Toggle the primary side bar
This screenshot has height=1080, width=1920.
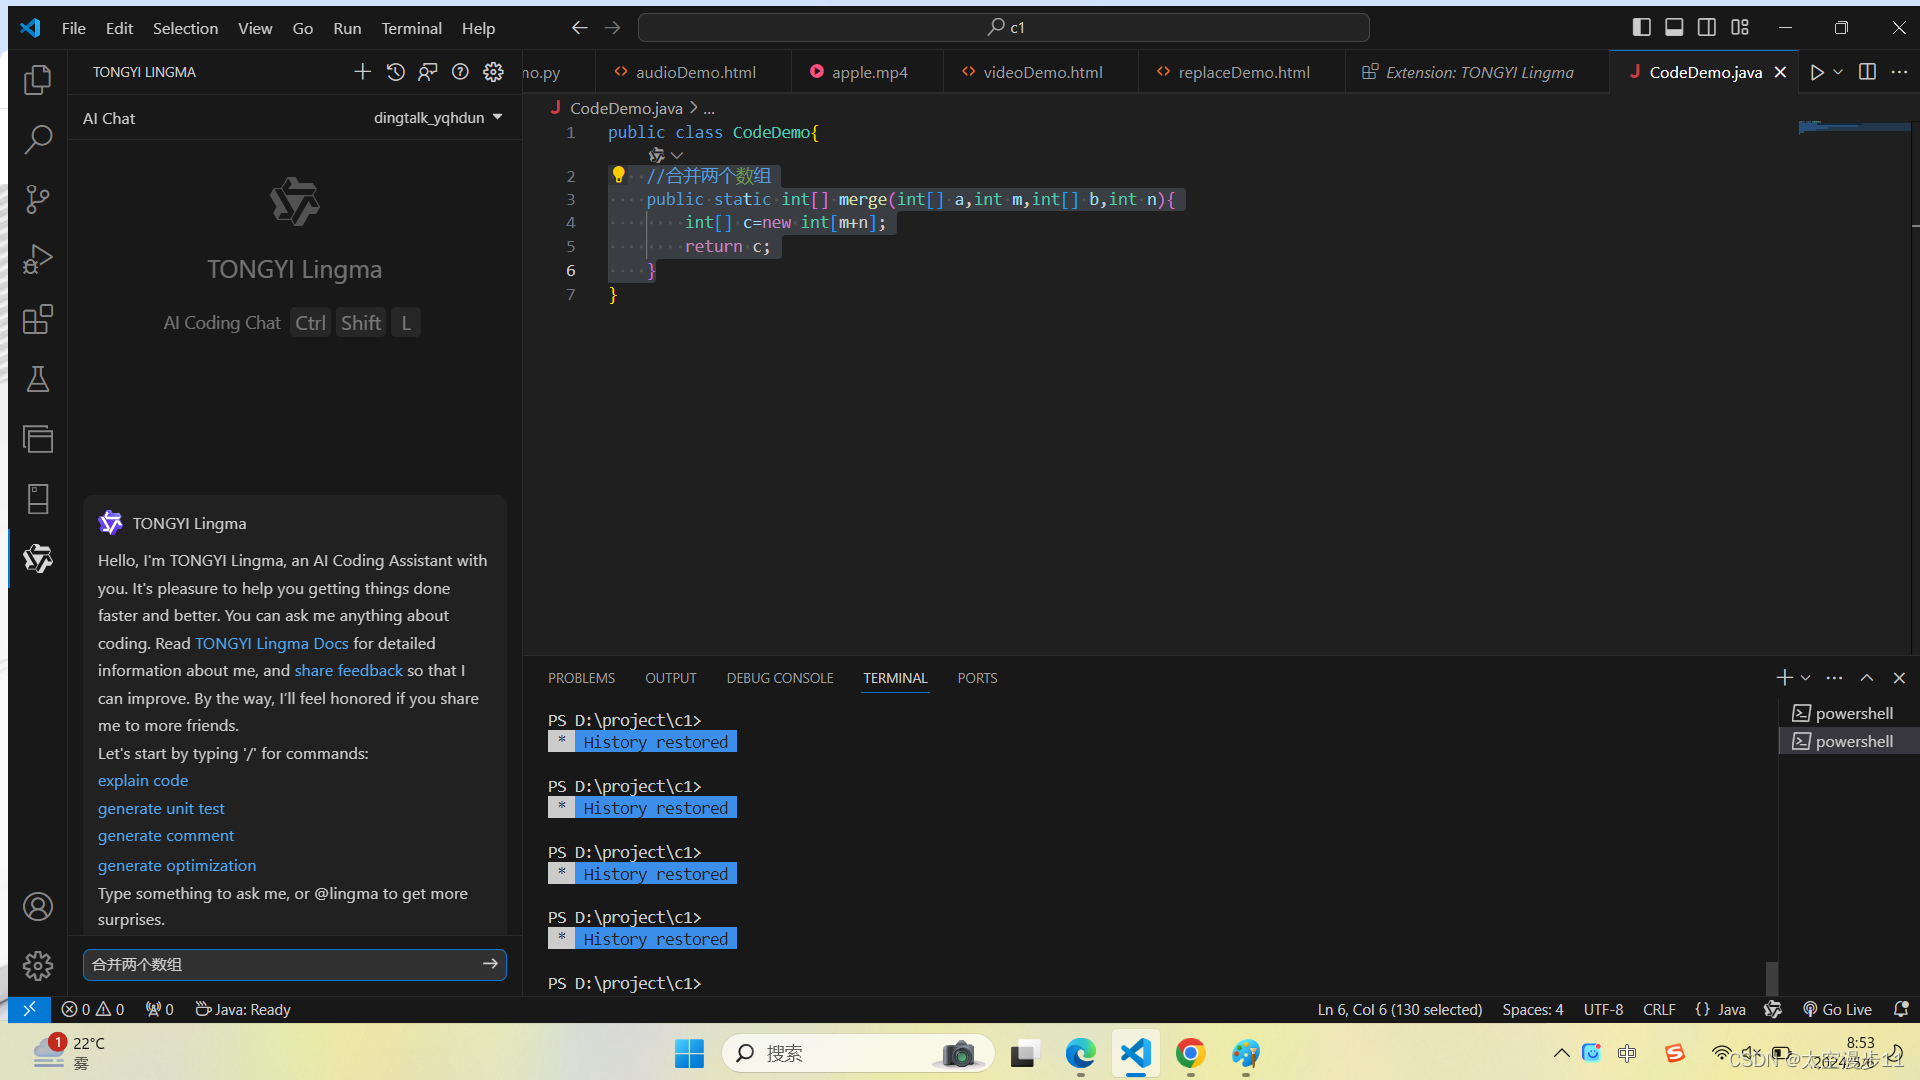point(1641,28)
